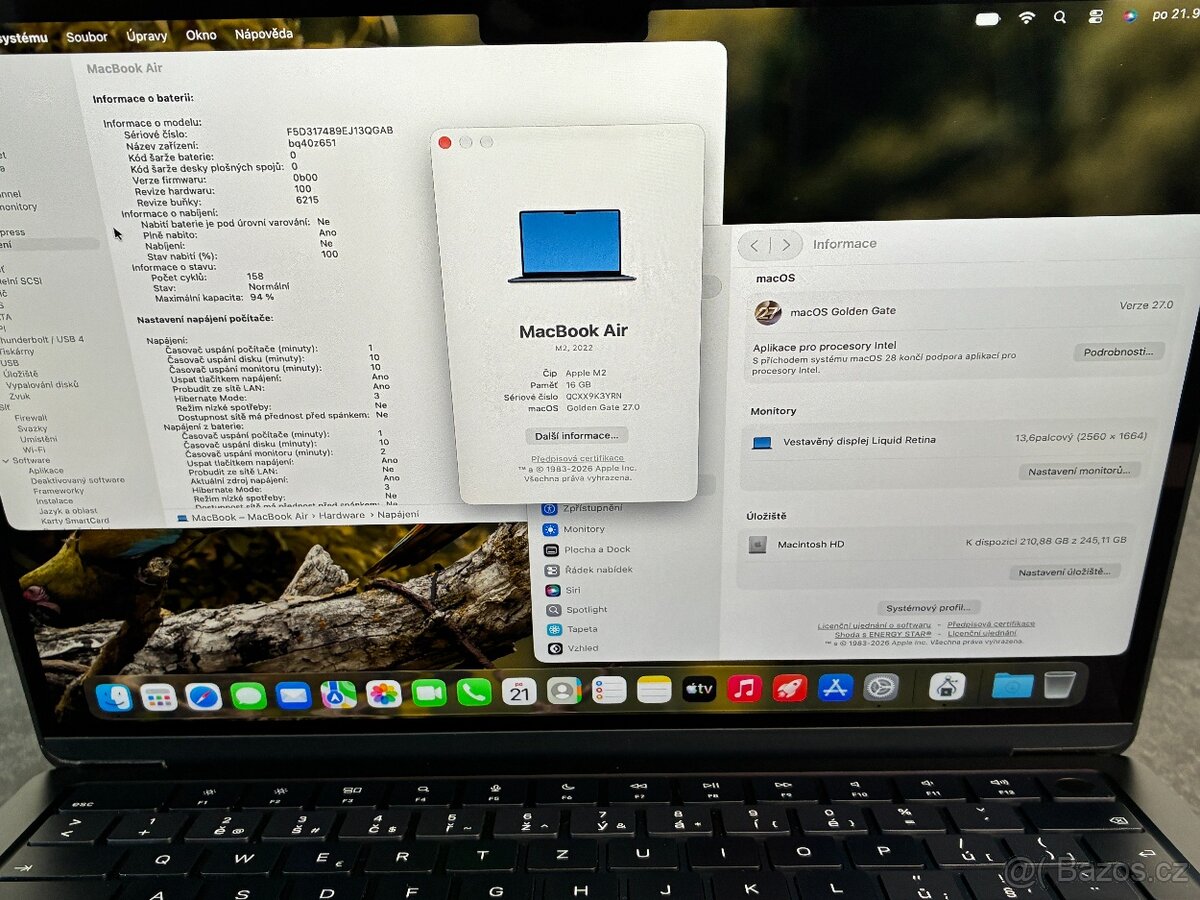Image resolution: width=1200 pixels, height=900 pixels.
Task: Open Photos app in Dock
Action: point(384,693)
